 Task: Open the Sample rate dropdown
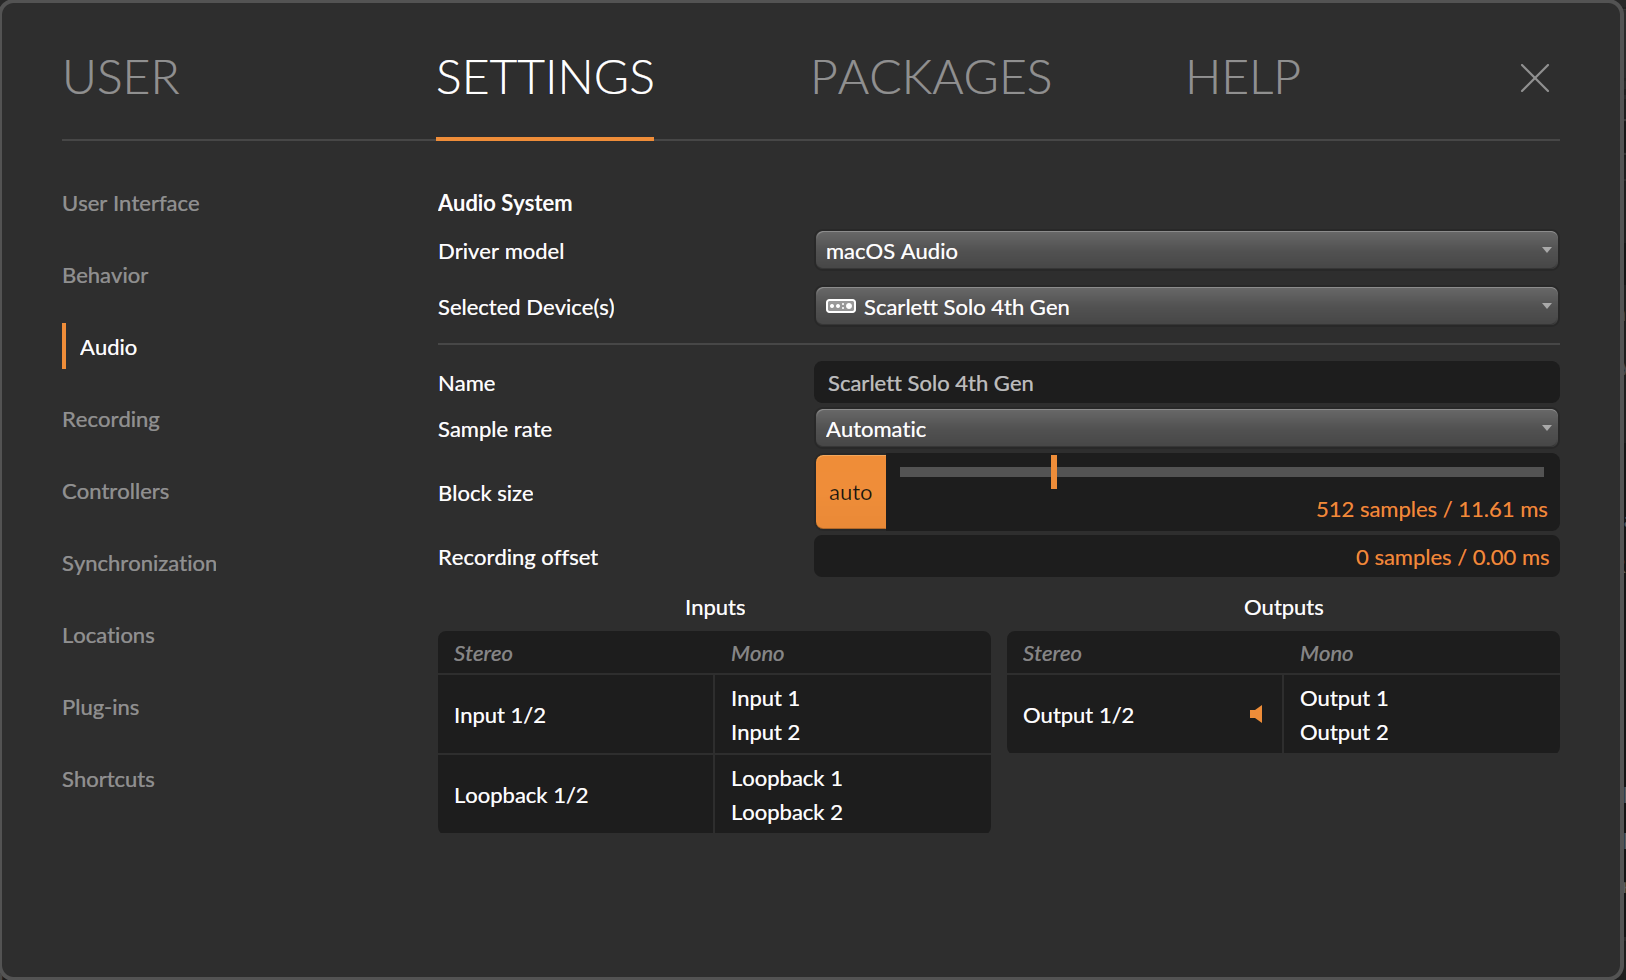pyautogui.click(x=1186, y=428)
